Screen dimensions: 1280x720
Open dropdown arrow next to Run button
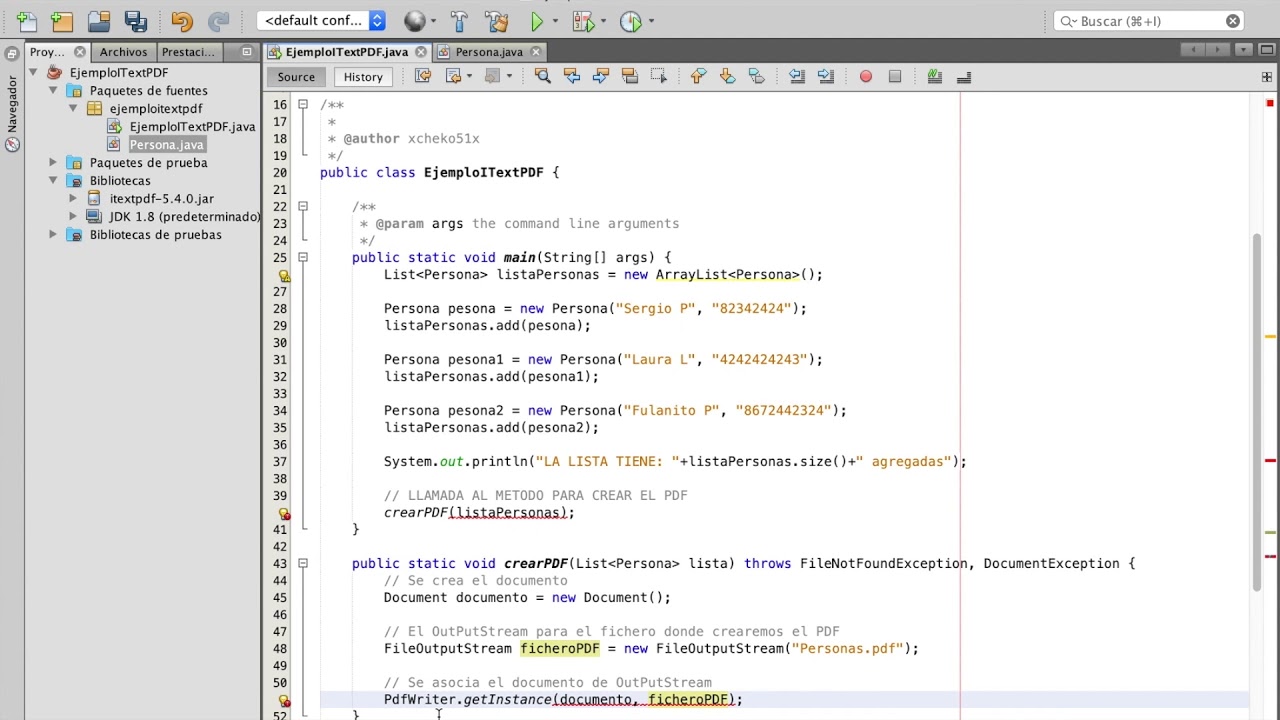point(556,22)
